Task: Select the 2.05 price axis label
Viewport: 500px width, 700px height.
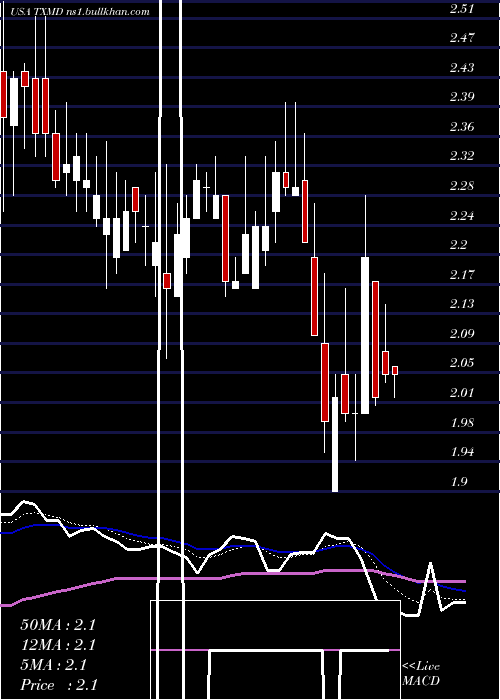Action: (461, 363)
